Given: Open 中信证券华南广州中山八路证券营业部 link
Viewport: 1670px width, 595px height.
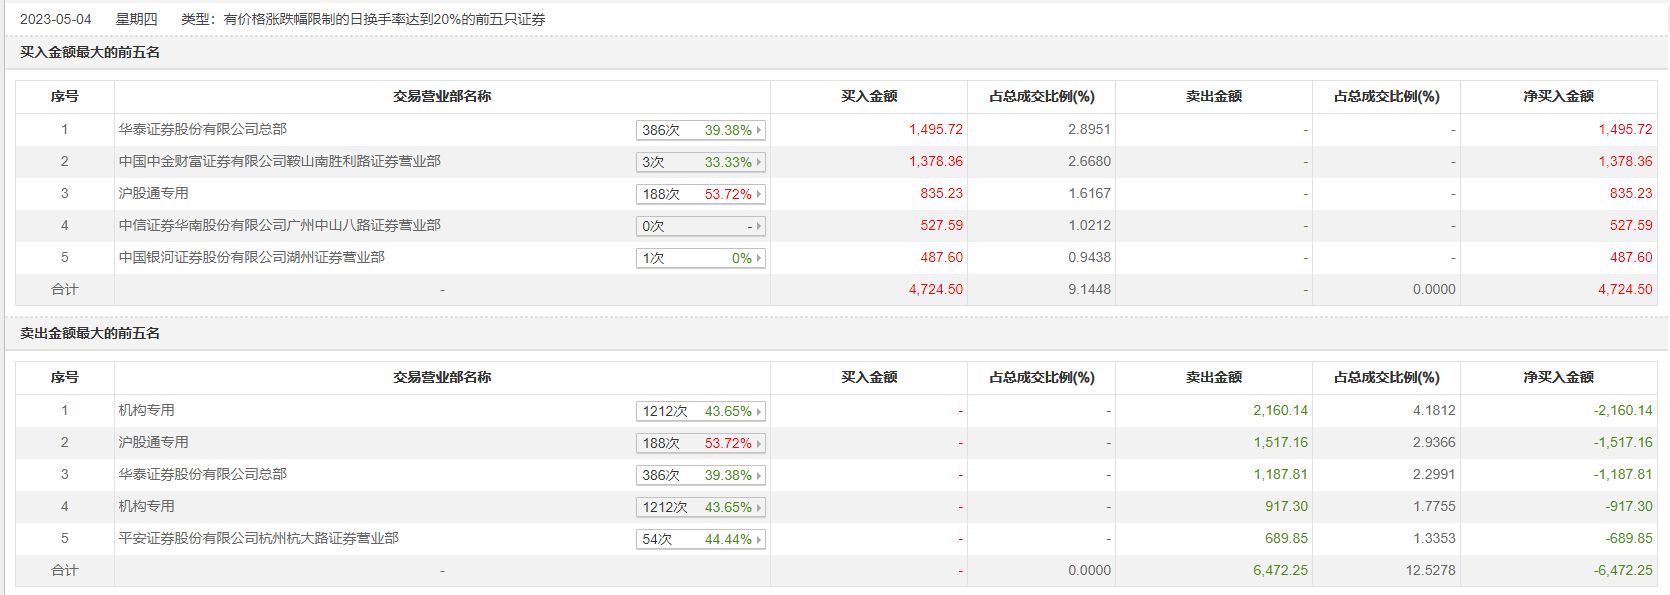Looking at the screenshot, I should click(x=279, y=226).
